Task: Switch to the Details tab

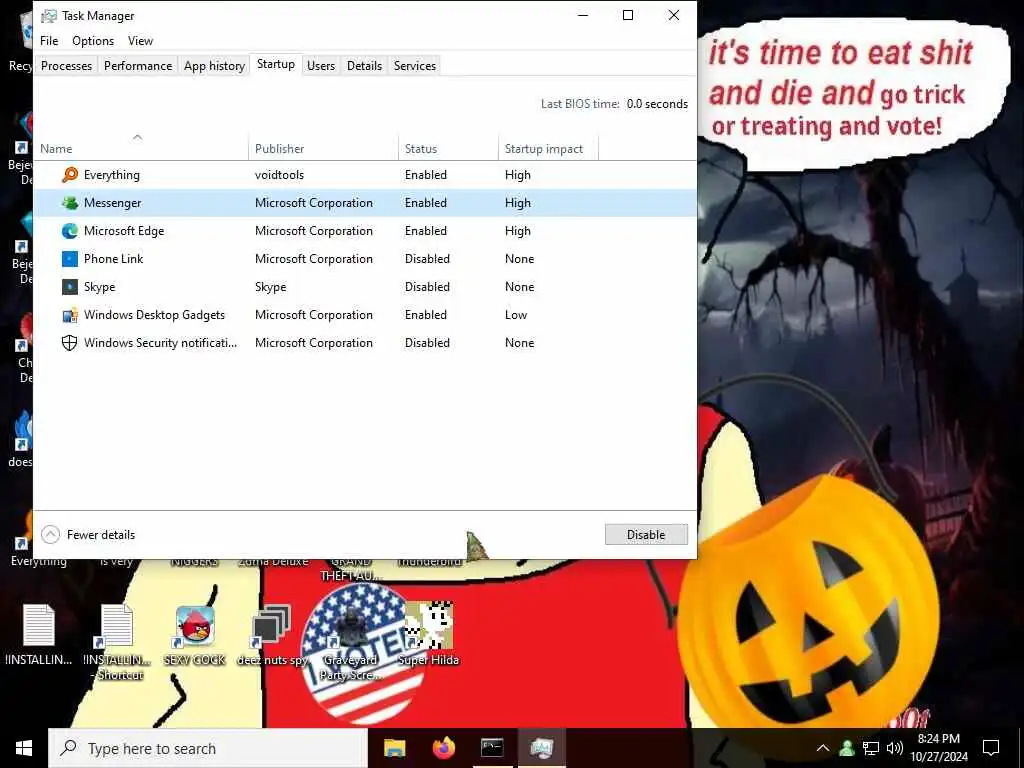Action: pyautogui.click(x=364, y=65)
